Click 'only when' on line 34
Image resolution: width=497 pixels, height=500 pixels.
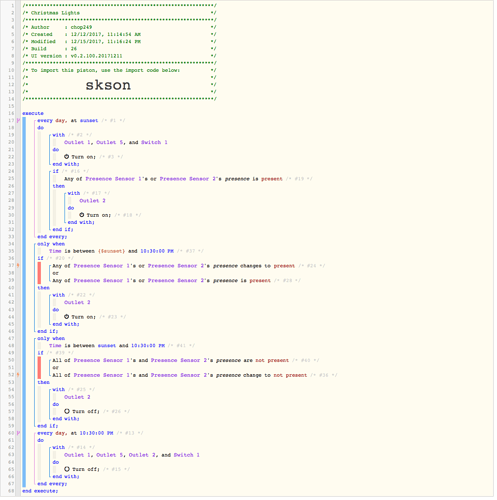(x=51, y=244)
